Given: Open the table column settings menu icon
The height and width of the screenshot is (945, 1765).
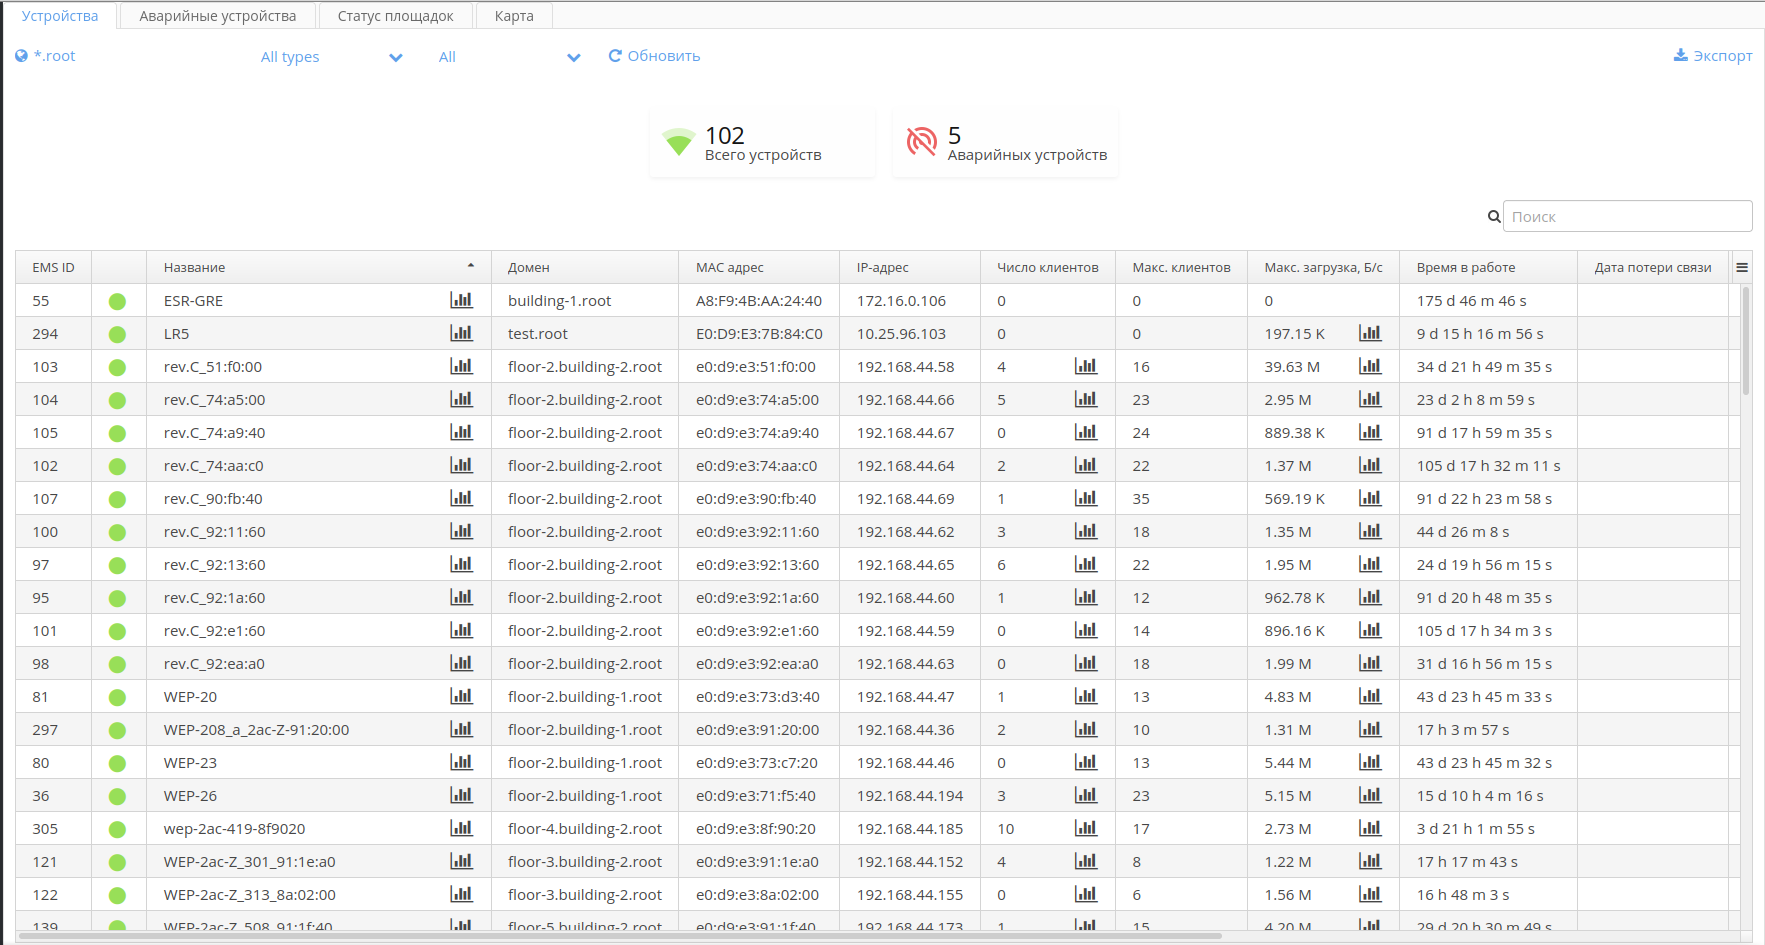Looking at the screenshot, I should coord(1742,267).
